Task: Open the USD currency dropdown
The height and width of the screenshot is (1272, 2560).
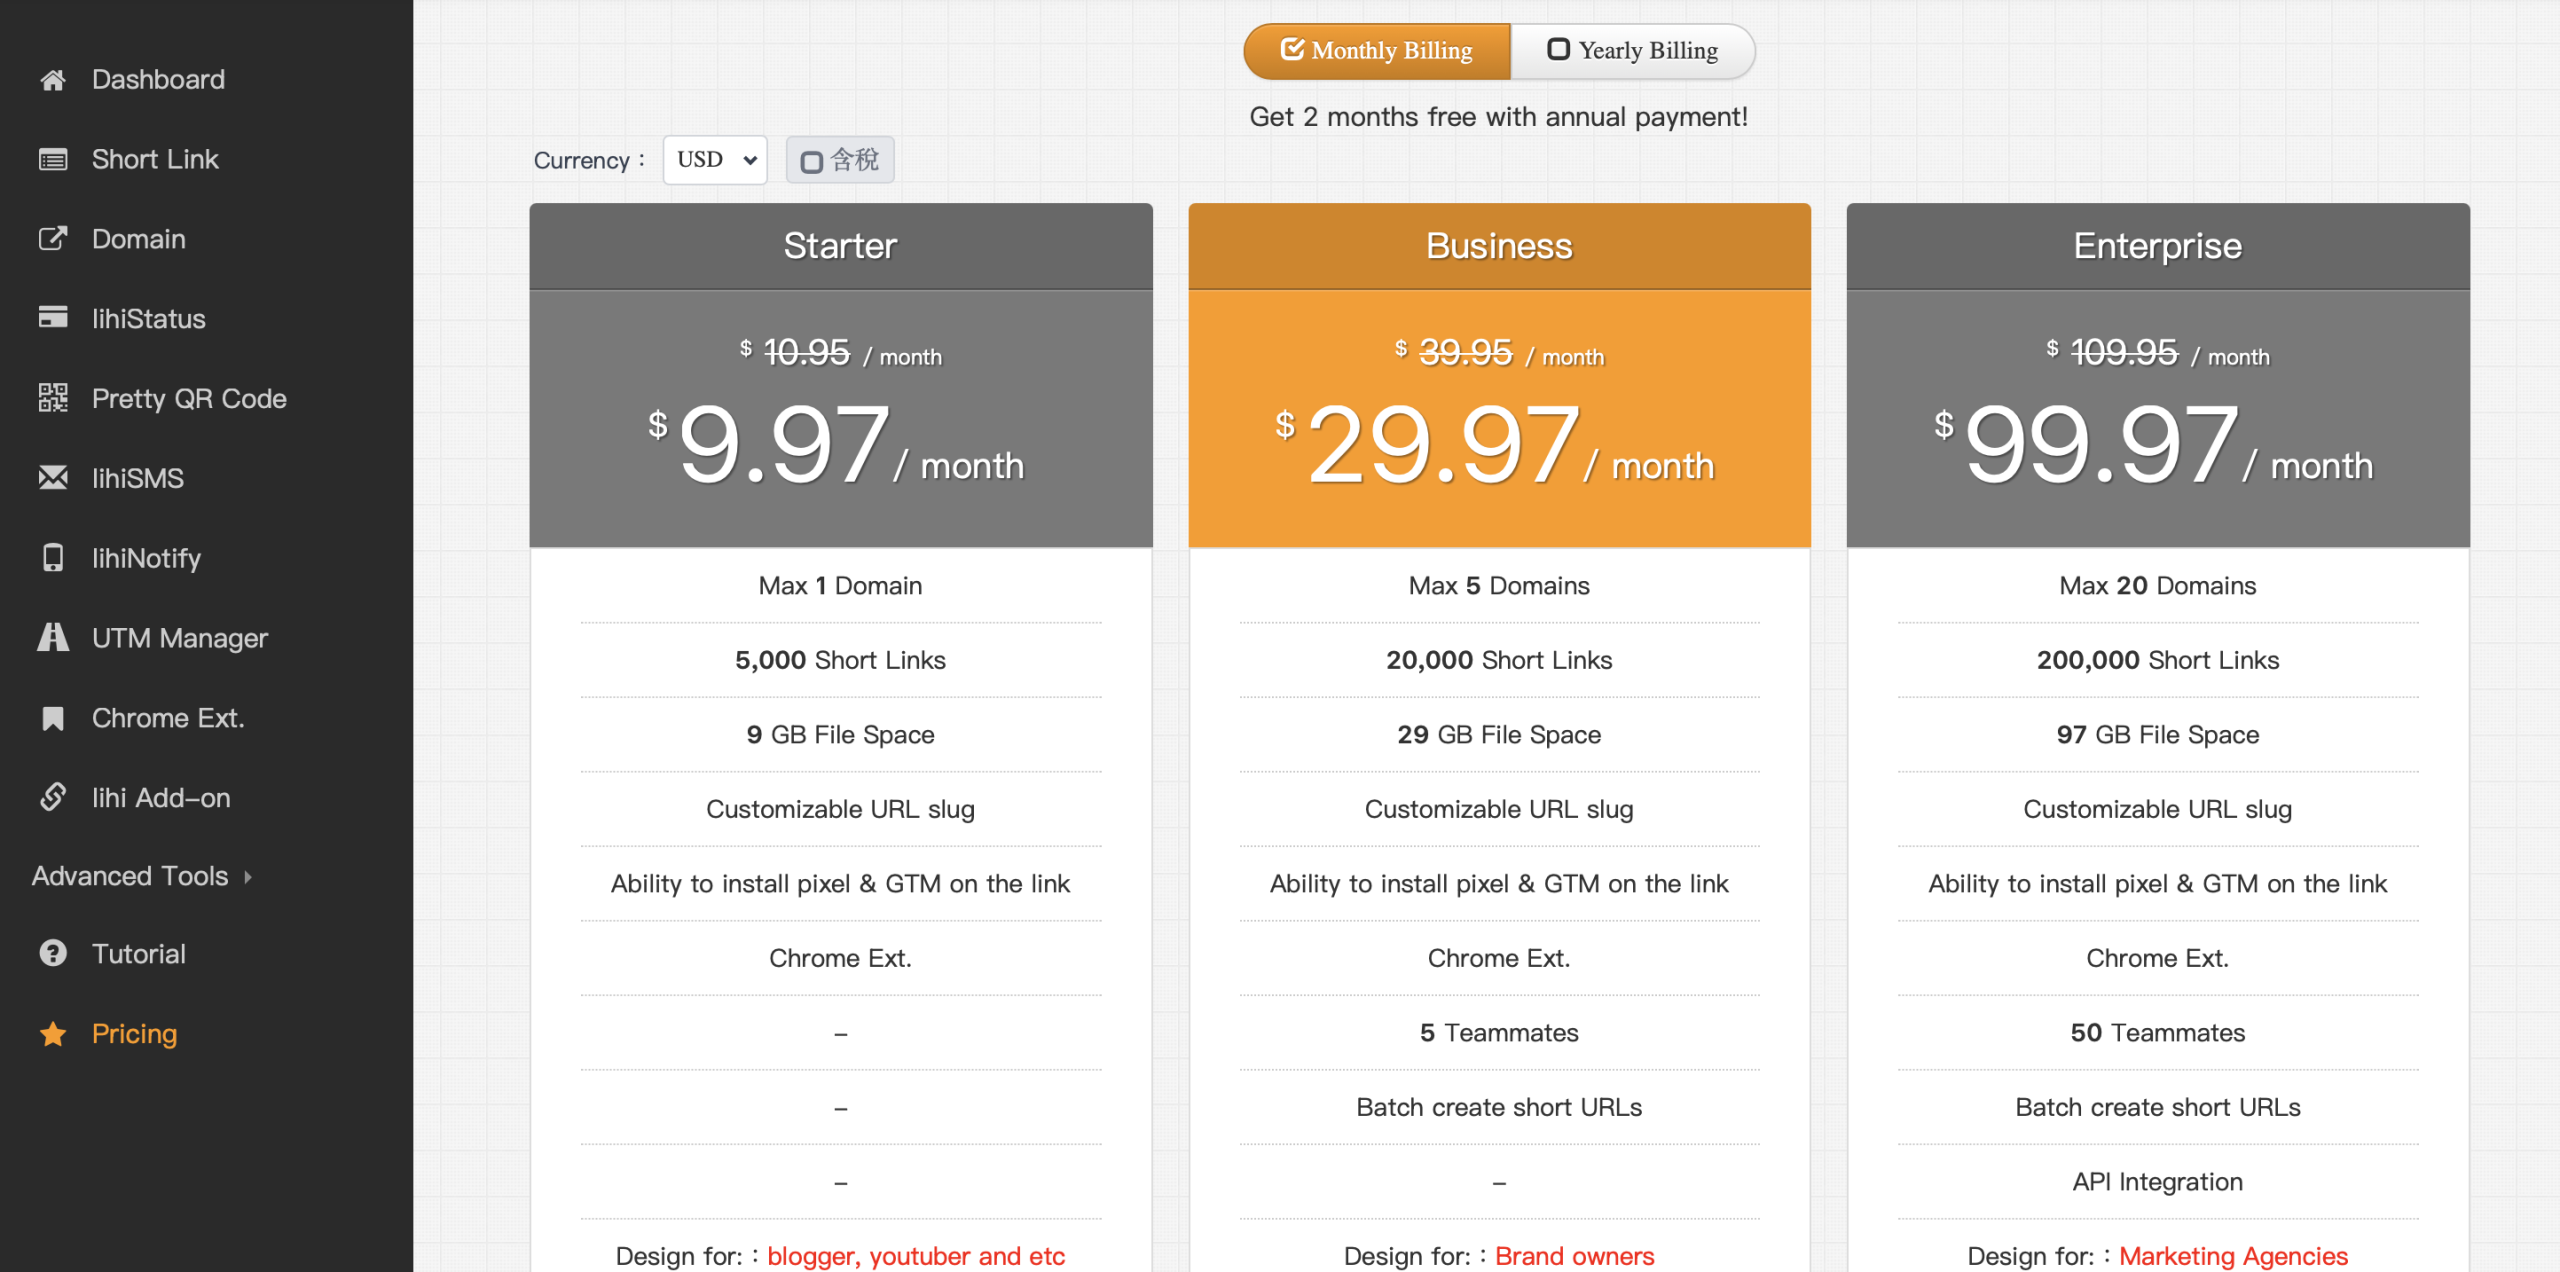Action: tap(715, 160)
